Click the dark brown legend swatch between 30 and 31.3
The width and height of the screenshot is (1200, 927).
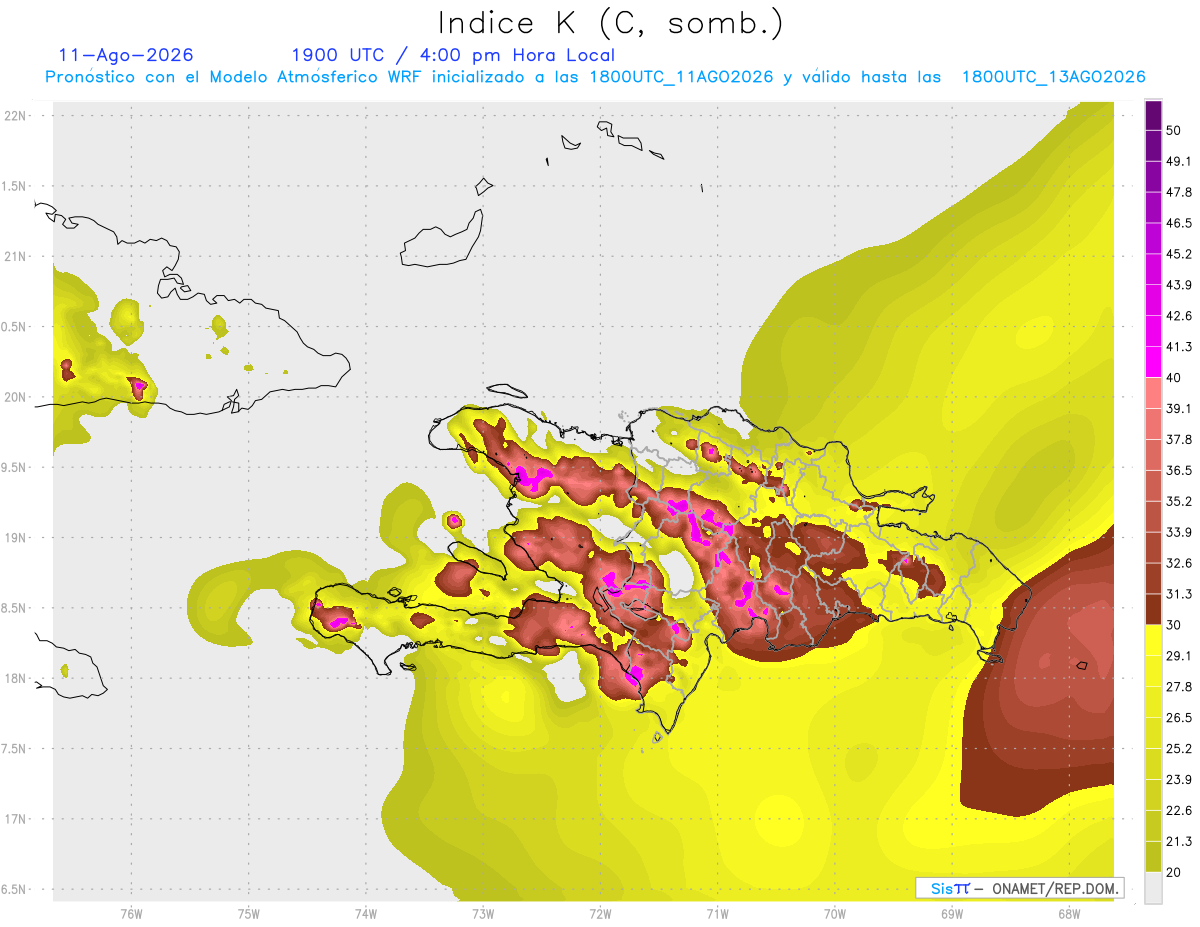[x=1153, y=609]
